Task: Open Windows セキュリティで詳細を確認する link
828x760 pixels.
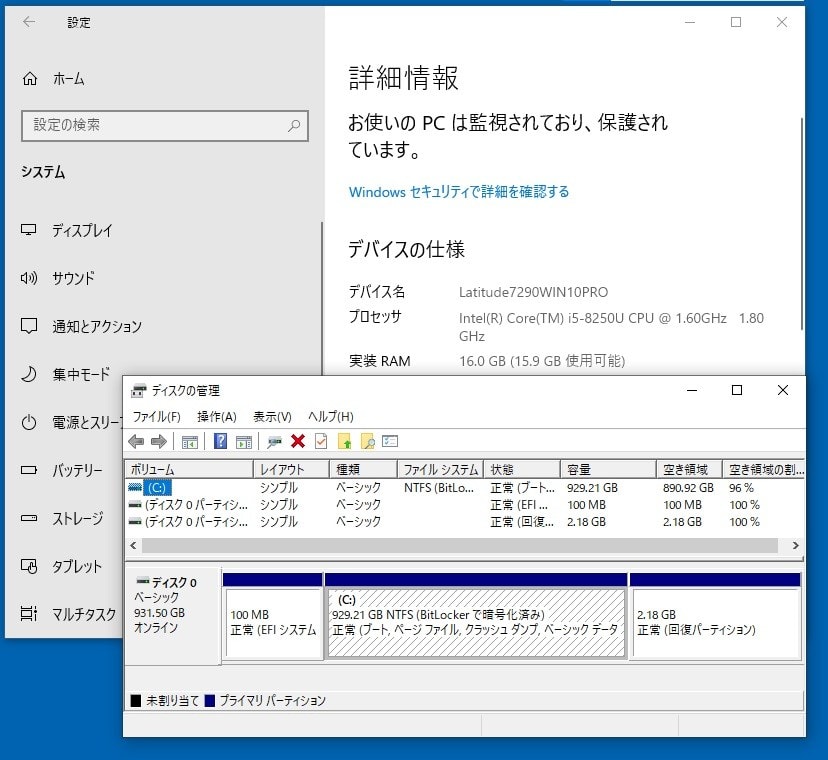Action: pyautogui.click(x=459, y=192)
